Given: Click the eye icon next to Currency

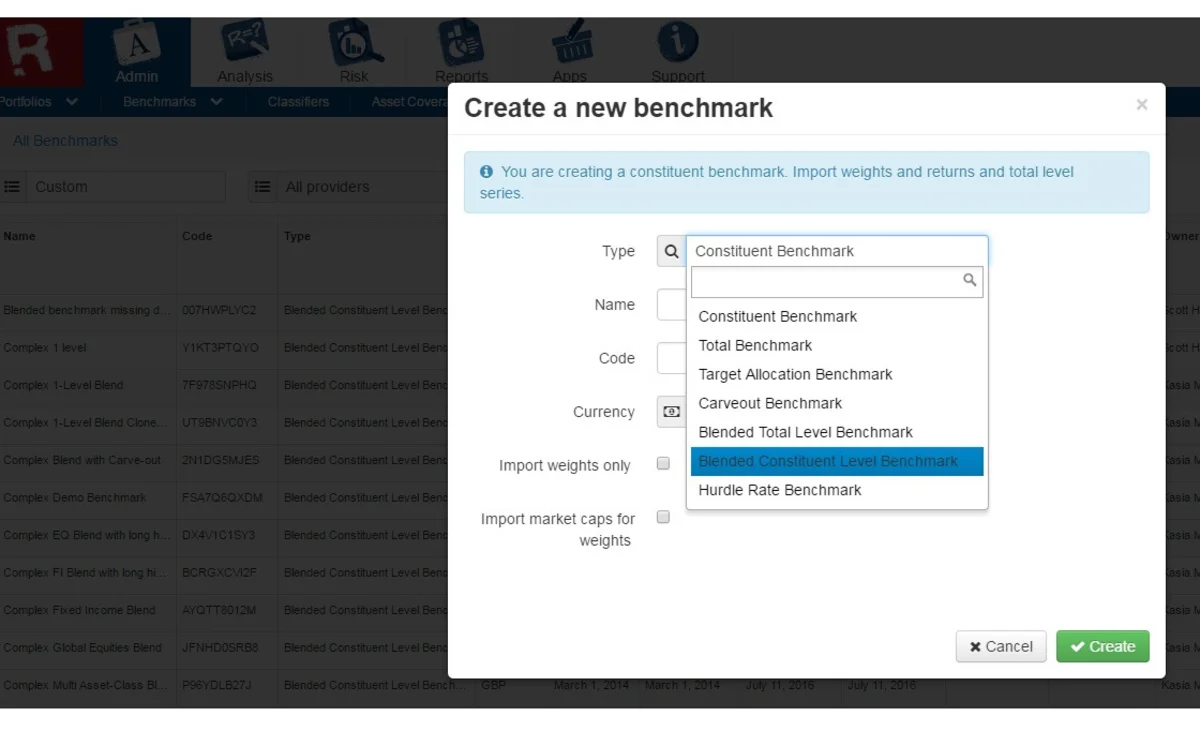Looking at the screenshot, I should 670,411.
